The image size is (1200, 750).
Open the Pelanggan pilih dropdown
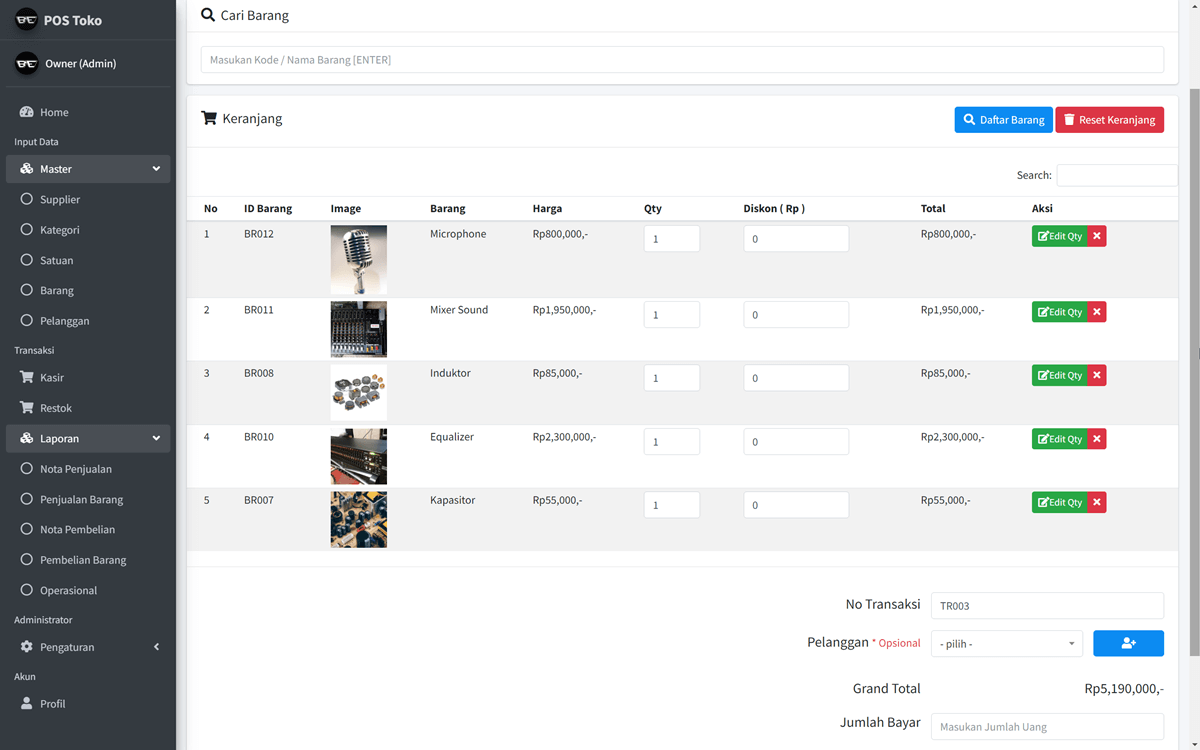[1006, 643]
